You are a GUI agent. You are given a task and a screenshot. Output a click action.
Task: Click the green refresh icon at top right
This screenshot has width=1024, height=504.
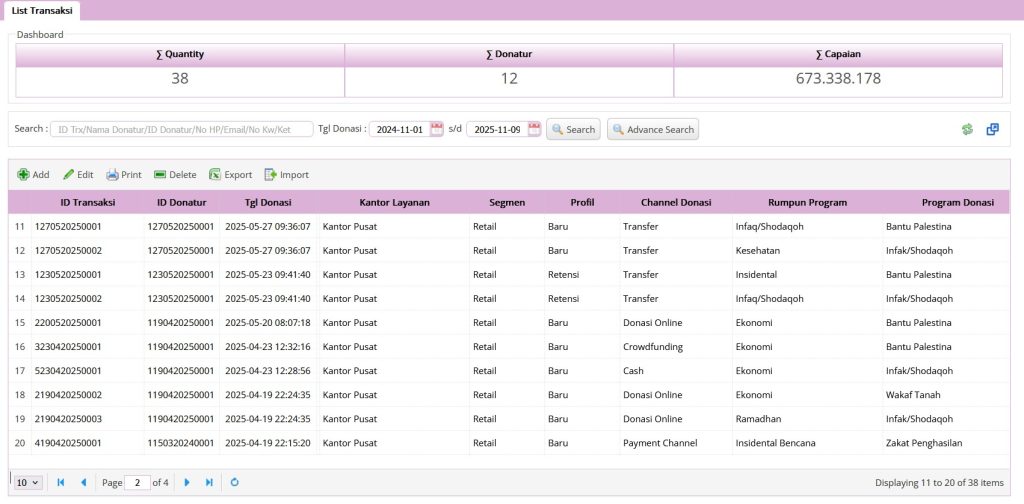pyautogui.click(x=967, y=129)
